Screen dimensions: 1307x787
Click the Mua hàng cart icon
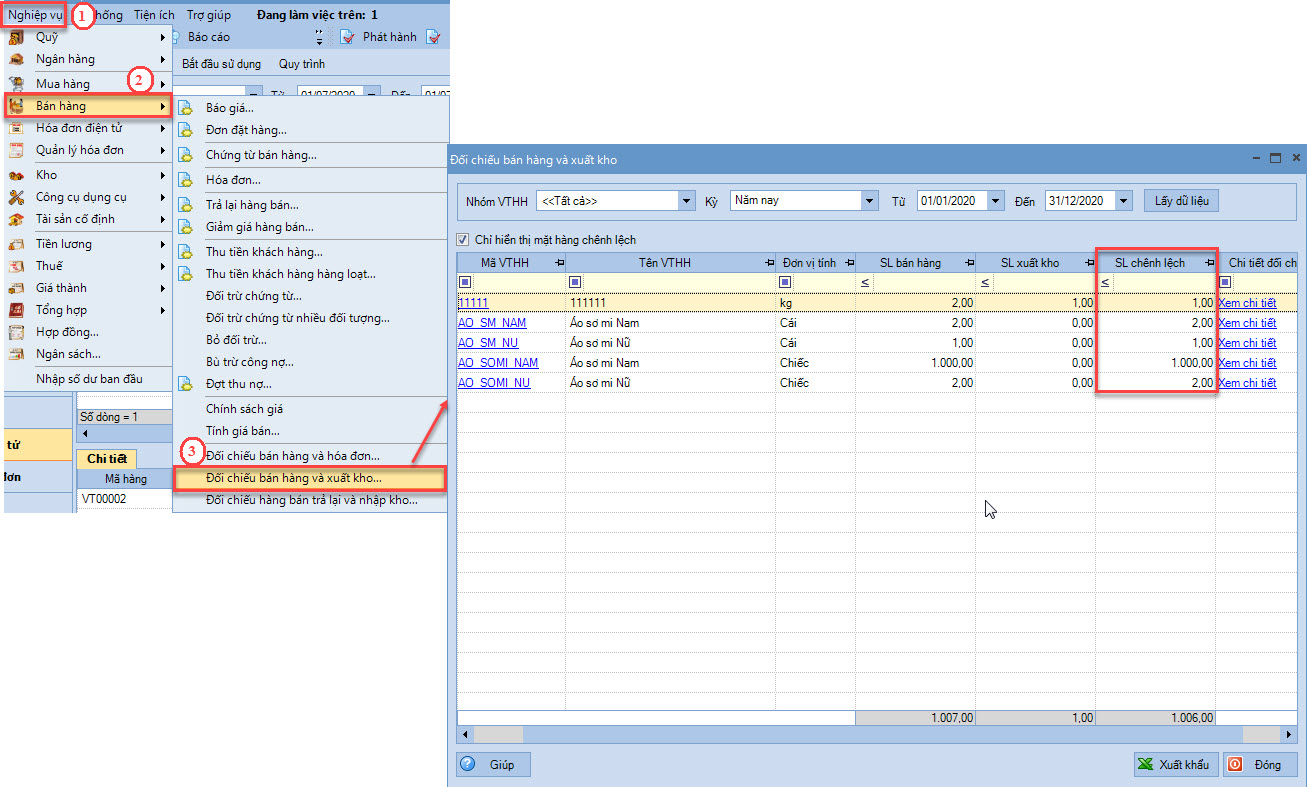point(16,84)
